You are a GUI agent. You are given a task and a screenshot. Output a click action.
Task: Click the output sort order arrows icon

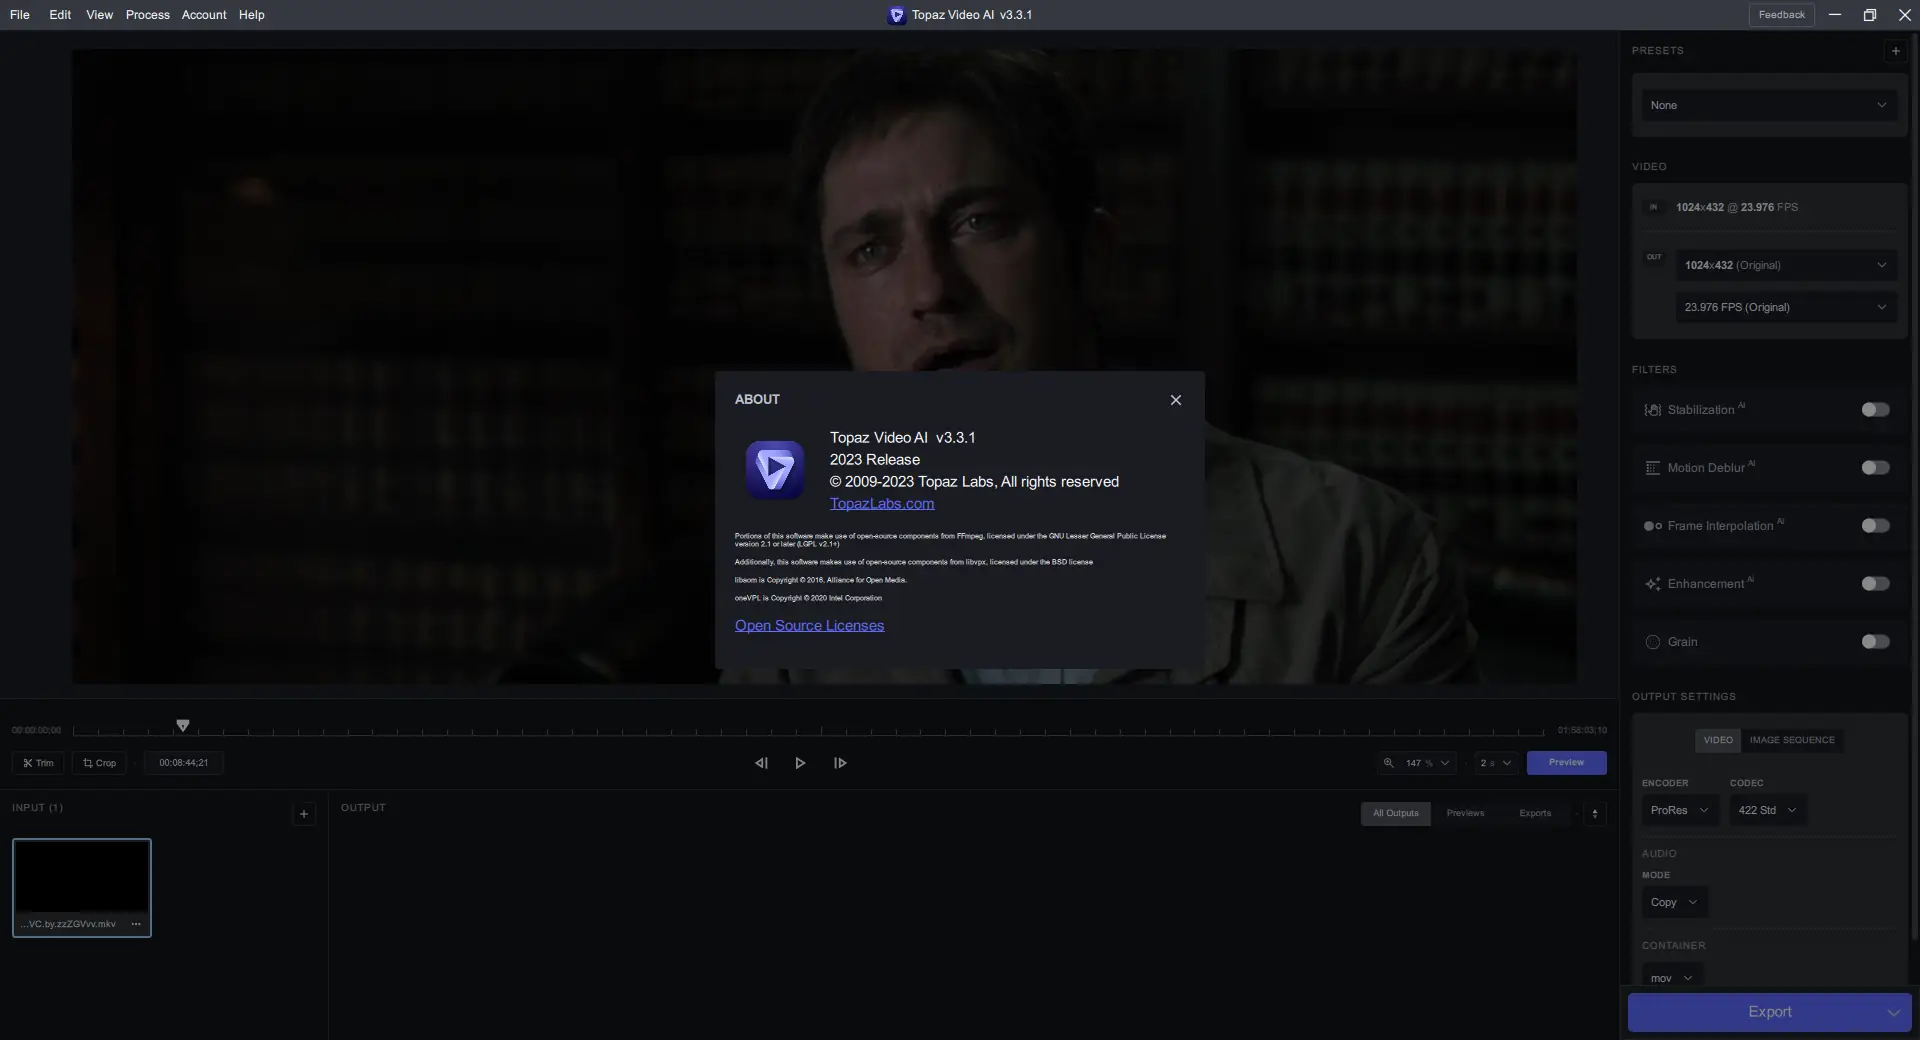point(1595,814)
